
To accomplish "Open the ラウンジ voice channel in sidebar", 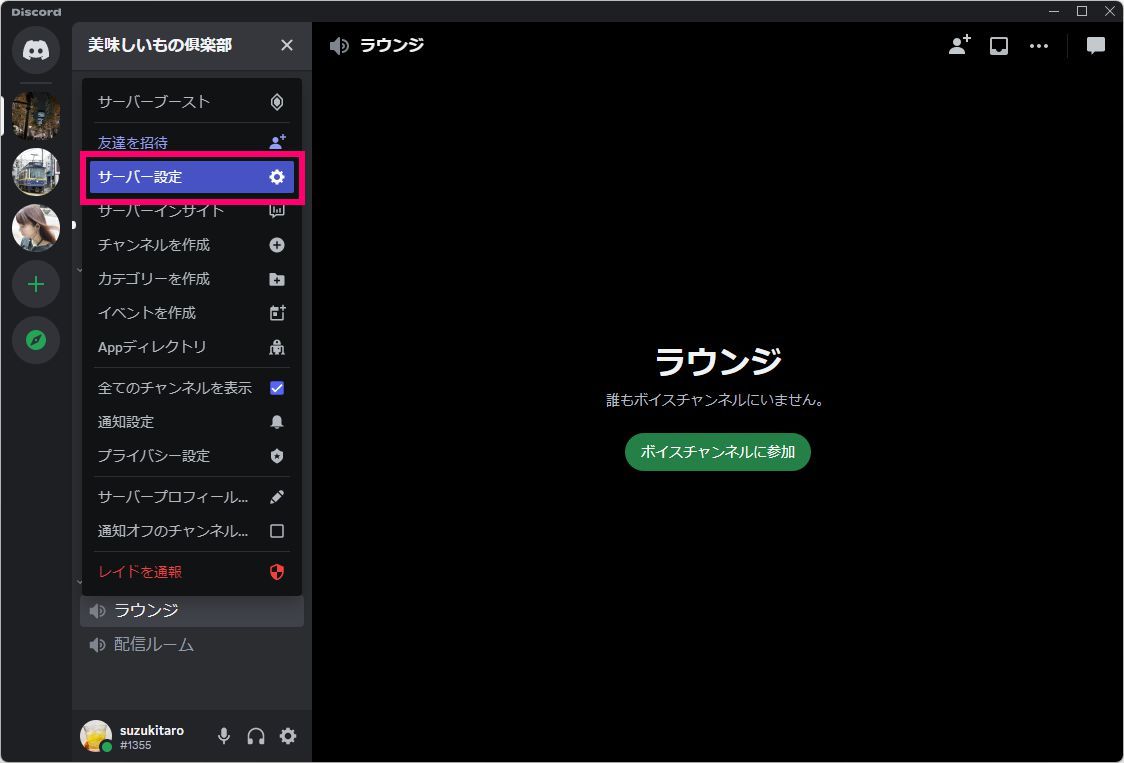I will click(191, 610).
